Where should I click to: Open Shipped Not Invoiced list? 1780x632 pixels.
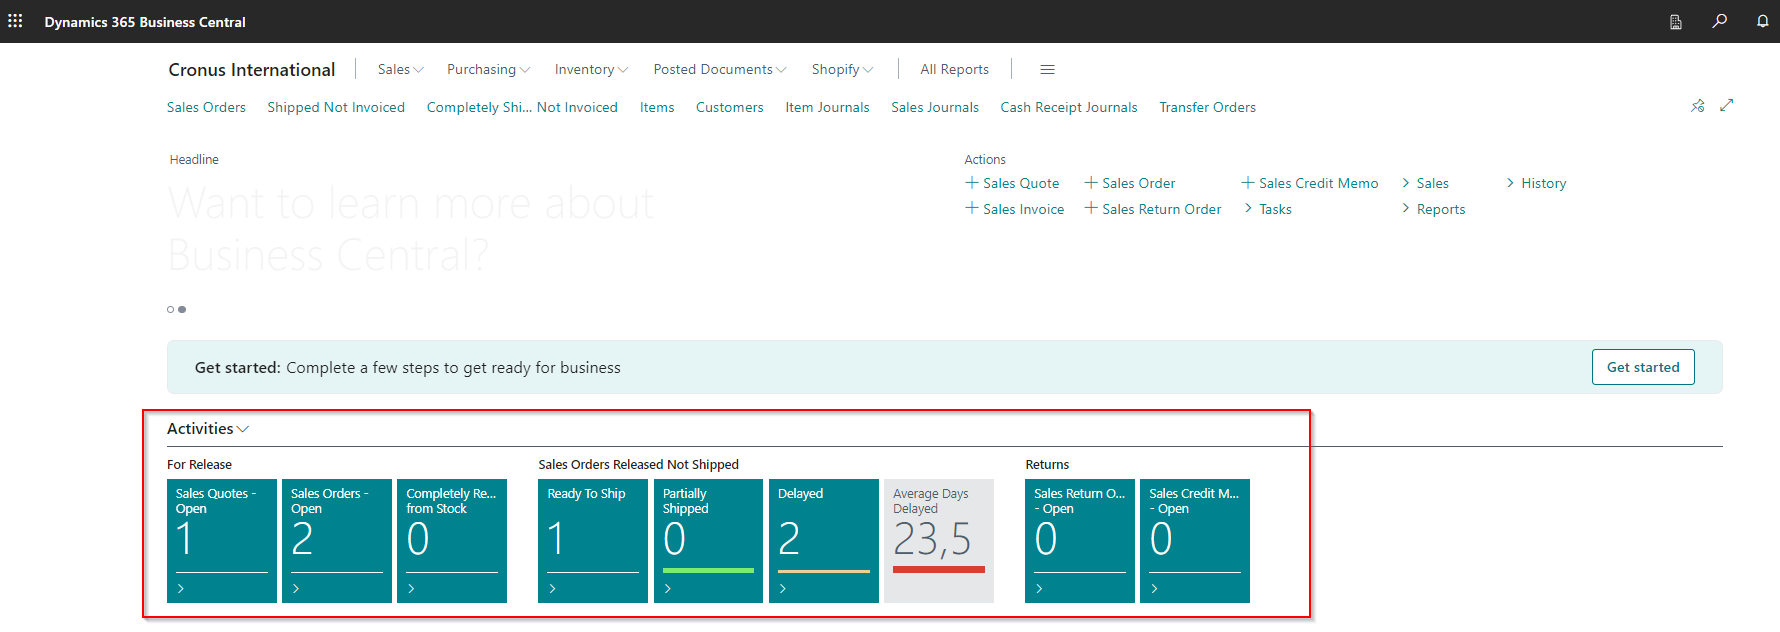point(336,107)
